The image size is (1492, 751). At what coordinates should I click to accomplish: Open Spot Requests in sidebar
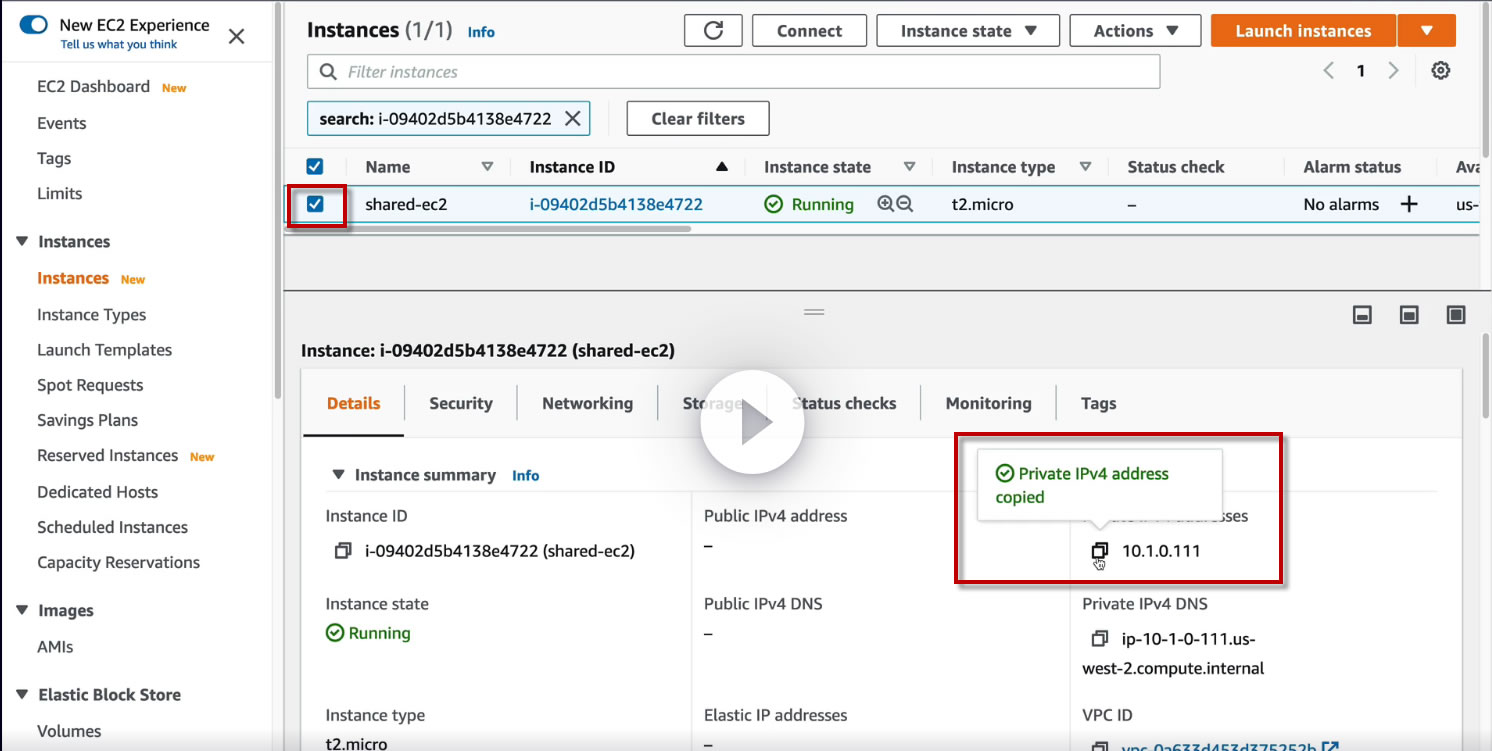tap(90, 385)
